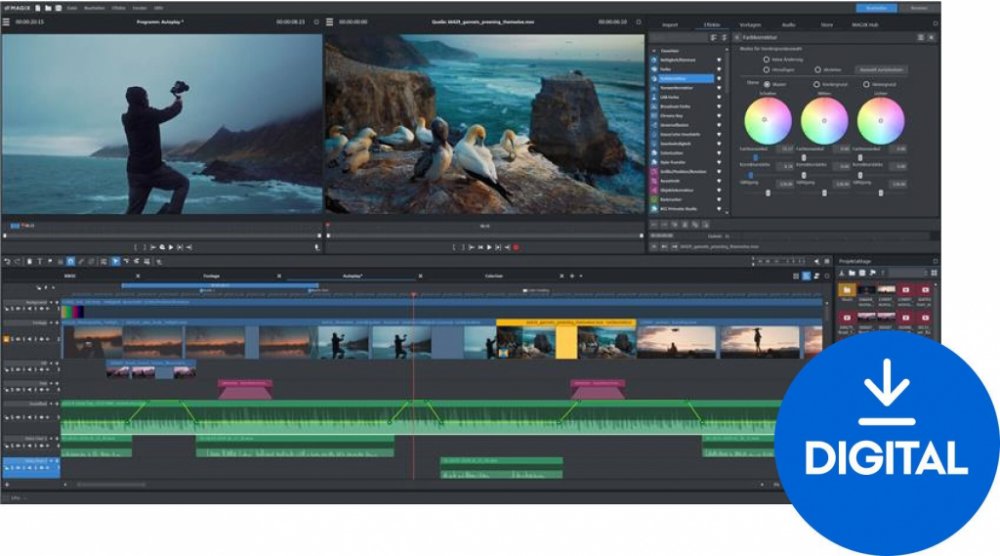Screen dimensions: 1000x556
Task: Click the Schatten color wheel
Action: pos(768,121)
